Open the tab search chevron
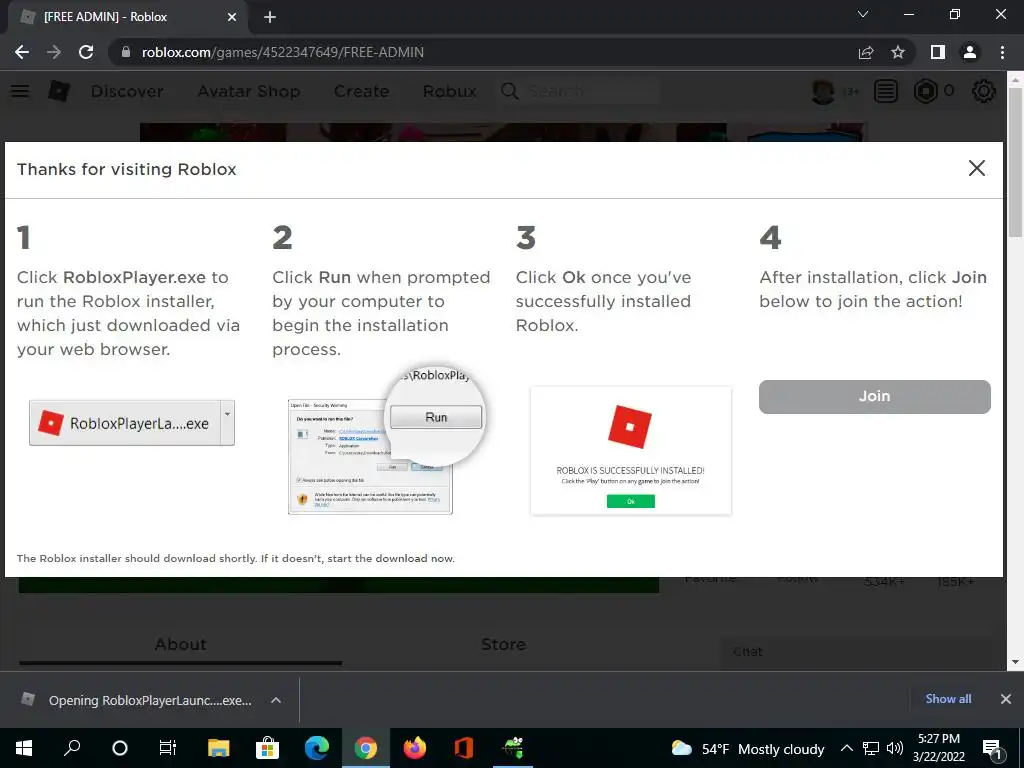 863,14
